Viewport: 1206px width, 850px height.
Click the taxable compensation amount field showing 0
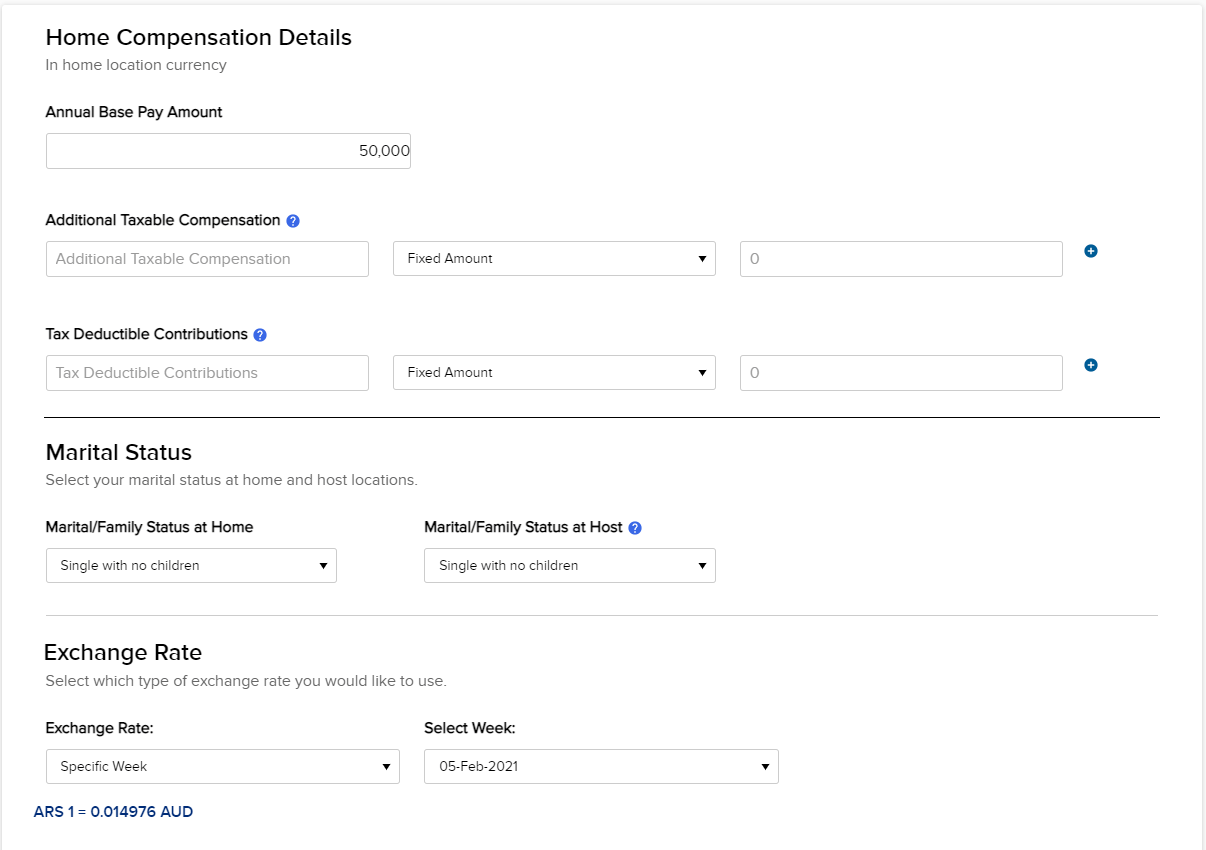tap(900, 258)
